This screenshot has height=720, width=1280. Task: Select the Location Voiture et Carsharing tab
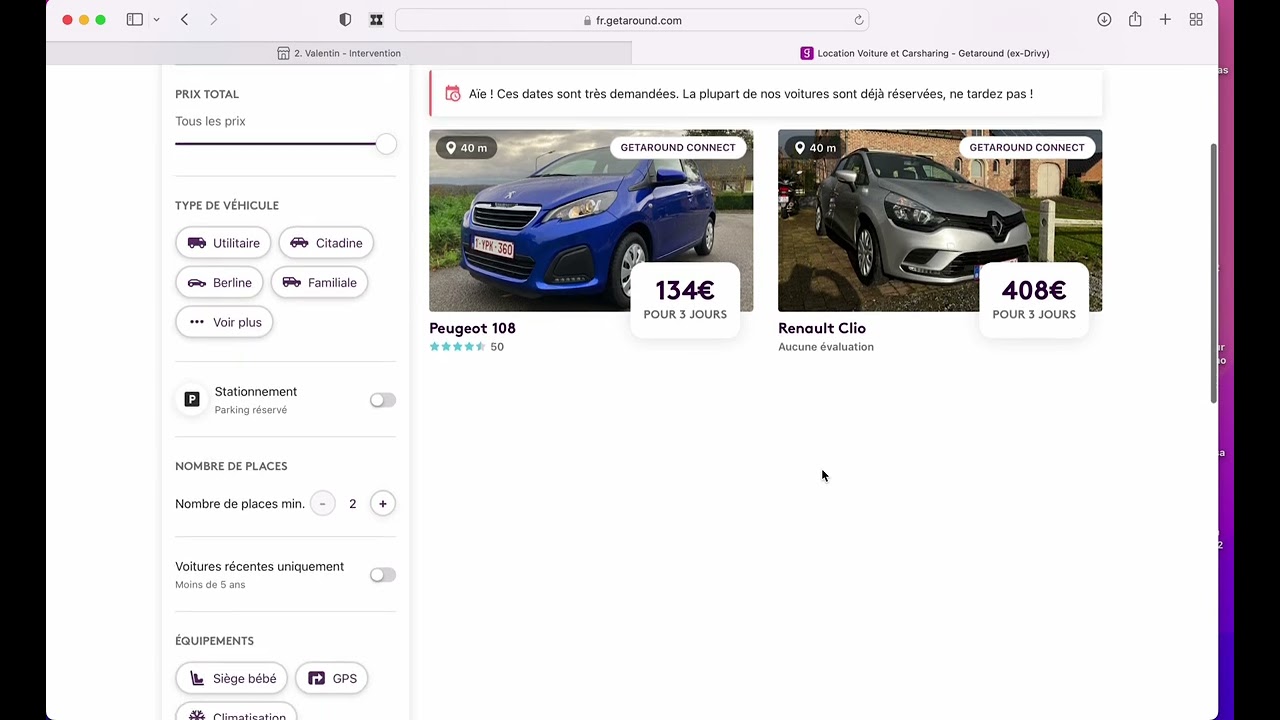point(925,53)
